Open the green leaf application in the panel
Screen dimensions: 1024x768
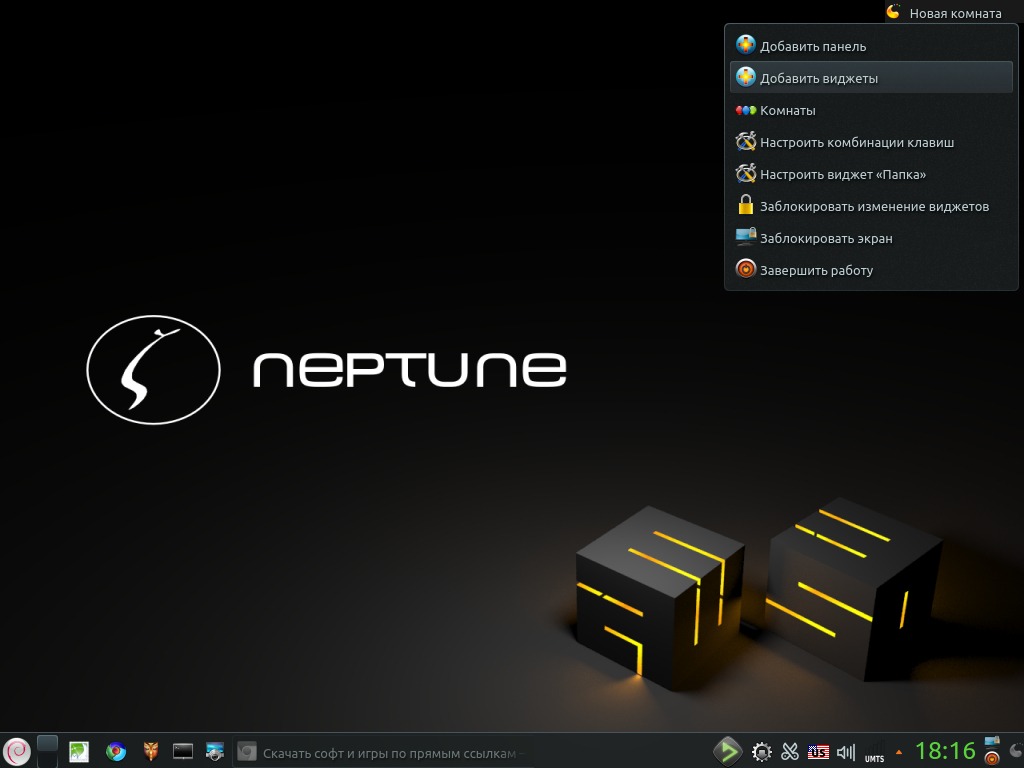(x=79, y=752)
